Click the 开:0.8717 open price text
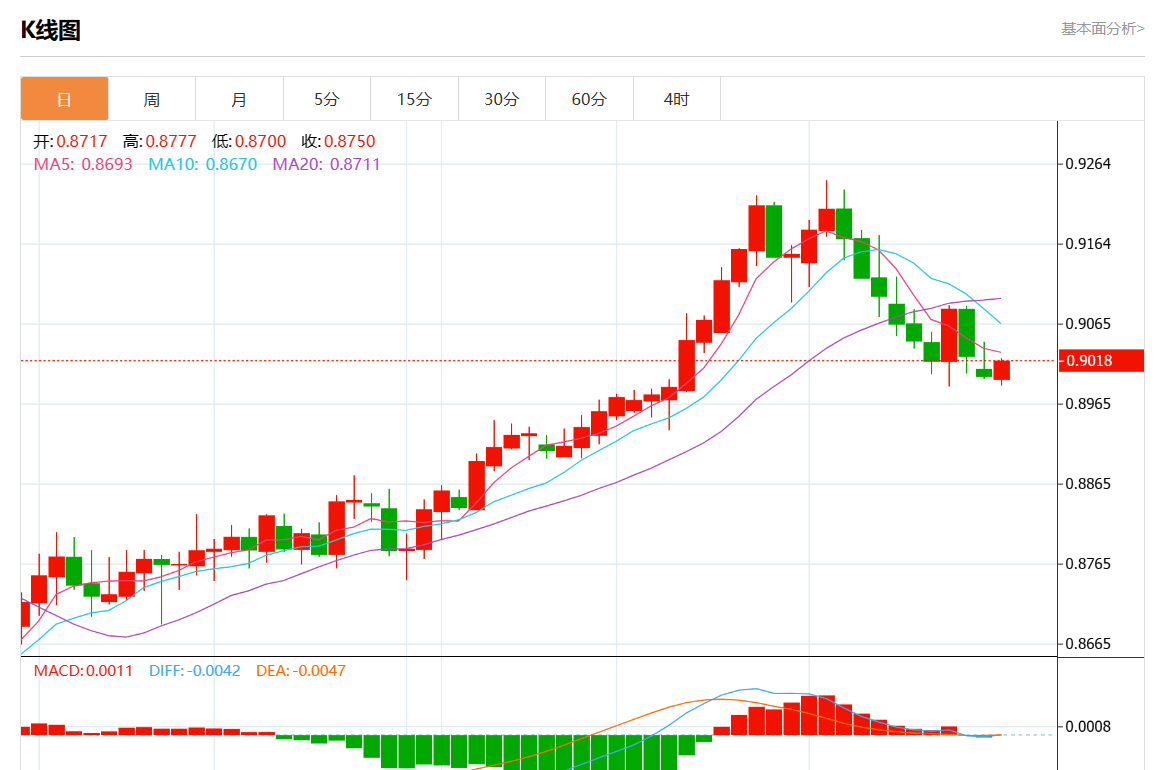 point(70,141)
